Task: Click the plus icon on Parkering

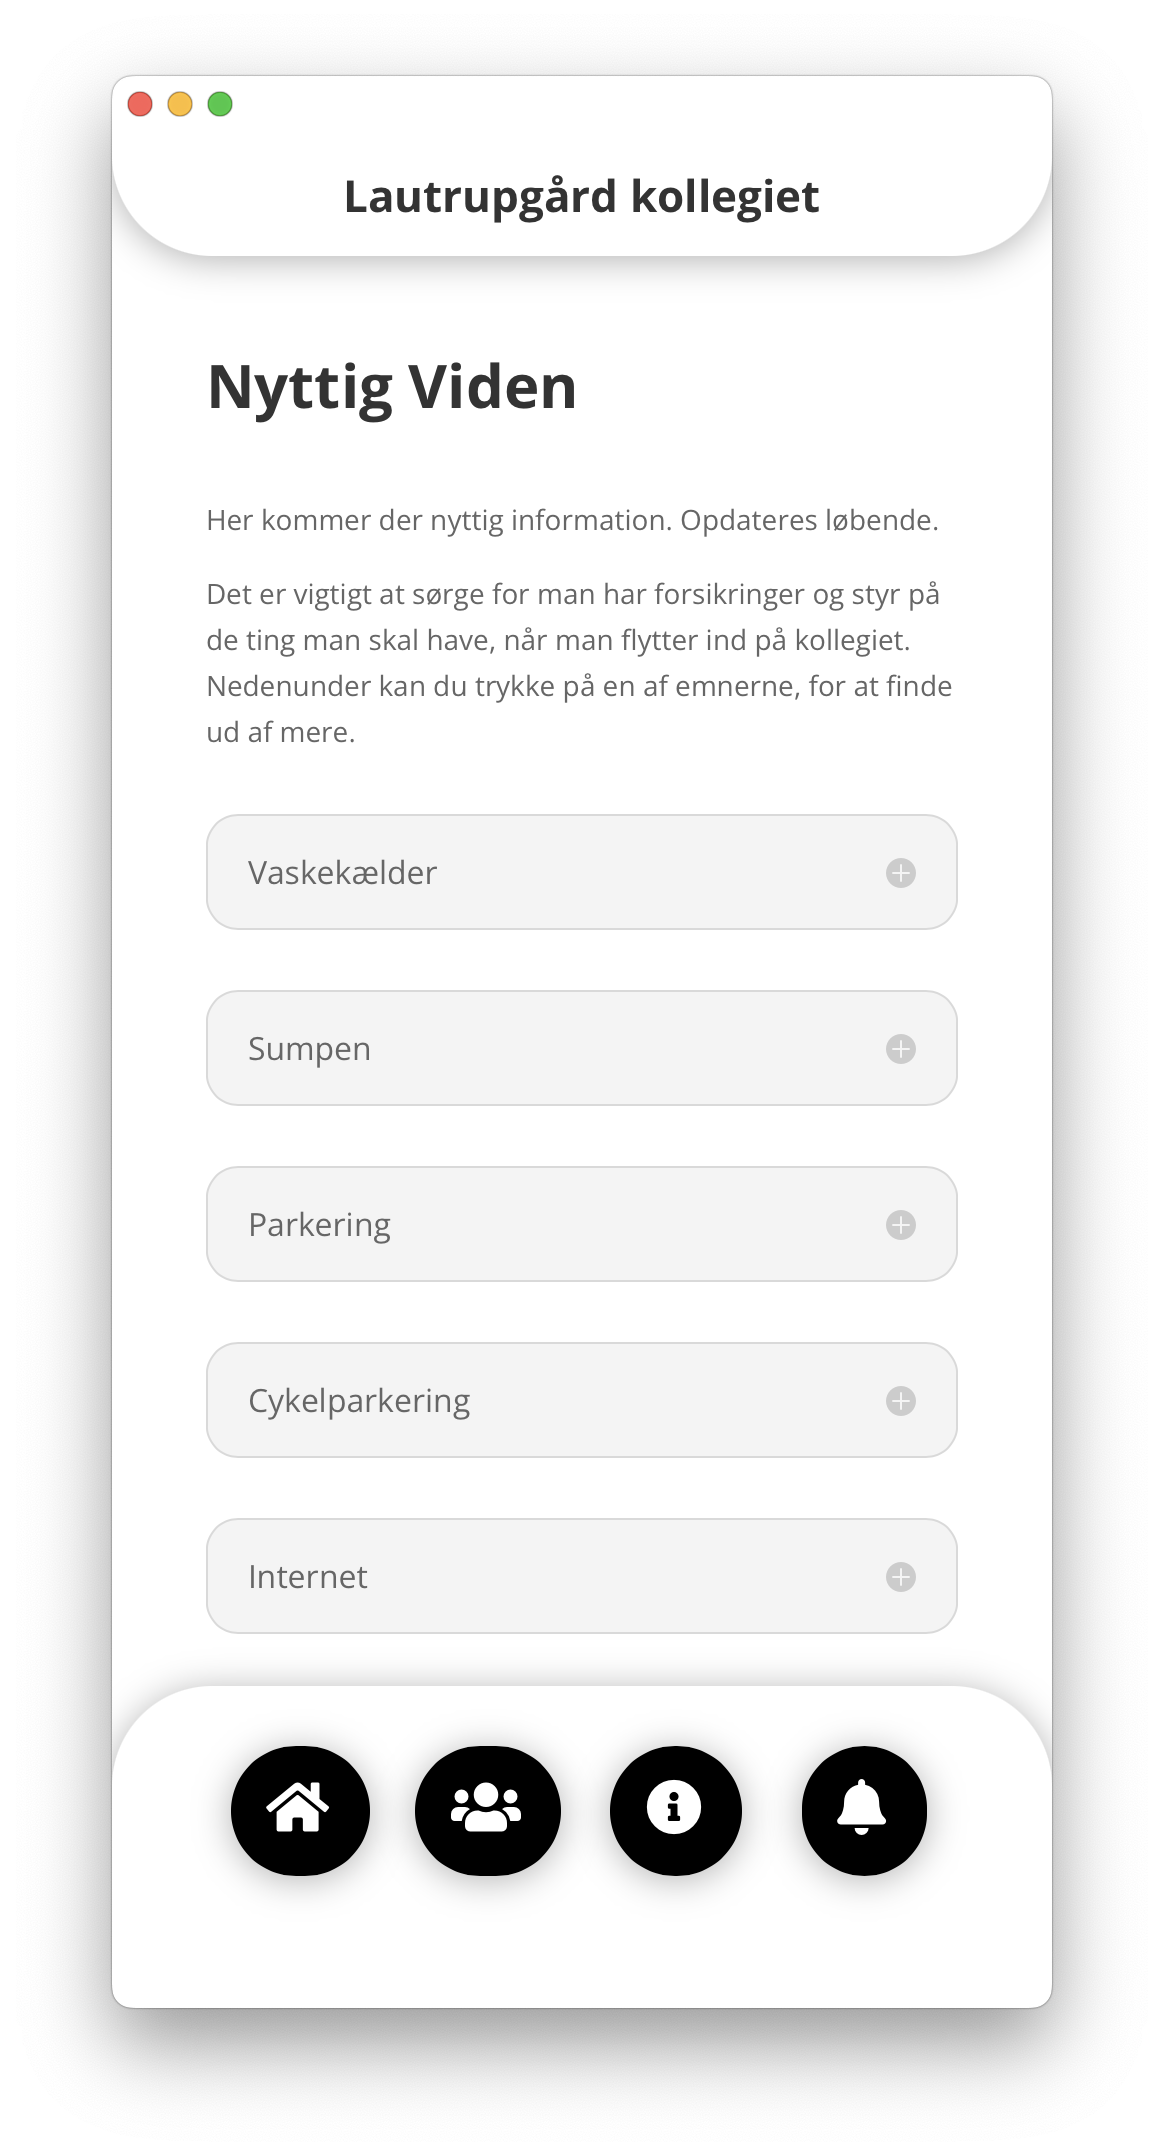Action: [901, 1225]
